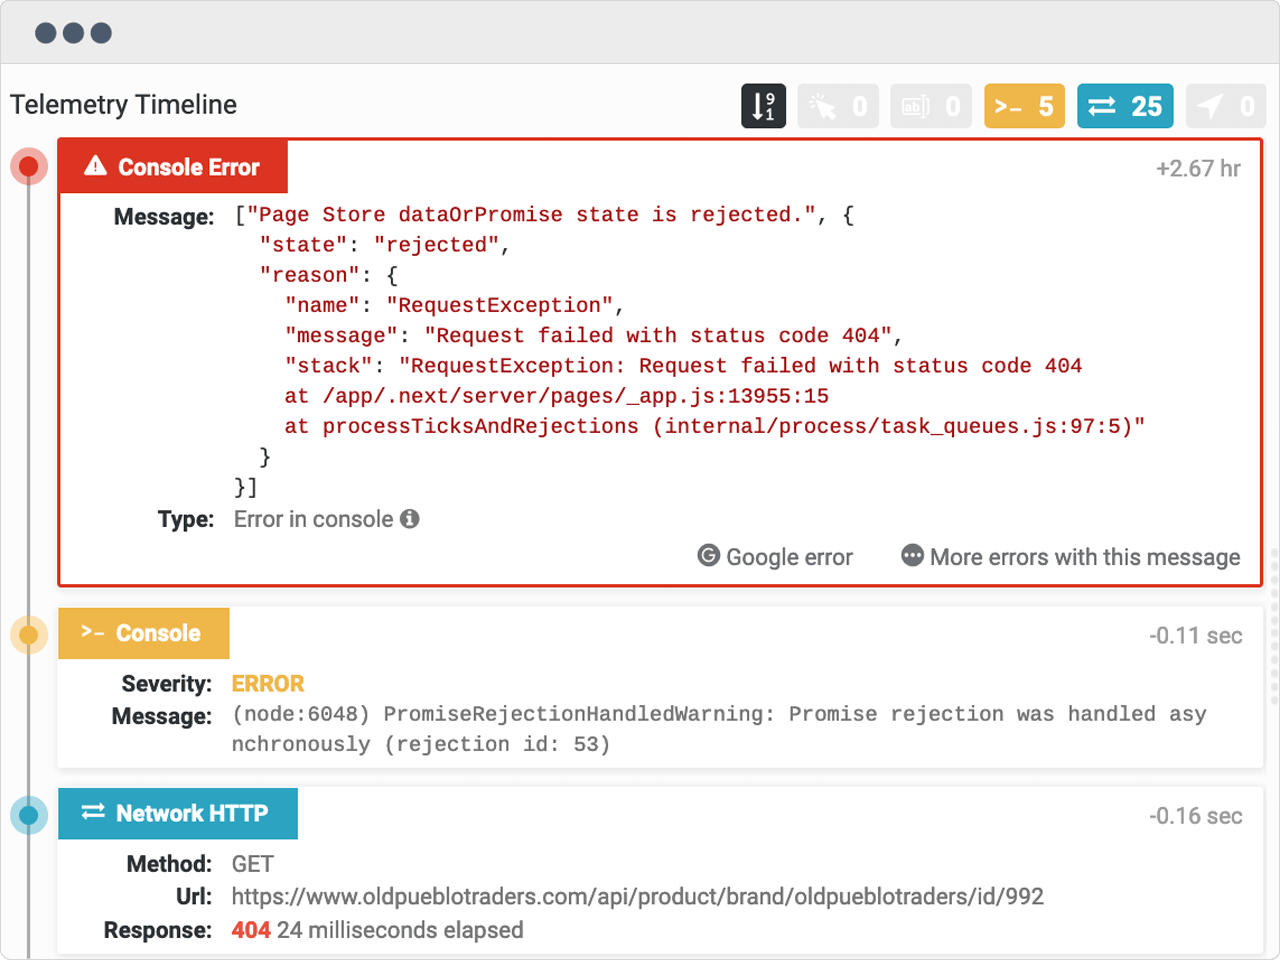
Task: Click the ERROR severity value
Action: [268, 684]
